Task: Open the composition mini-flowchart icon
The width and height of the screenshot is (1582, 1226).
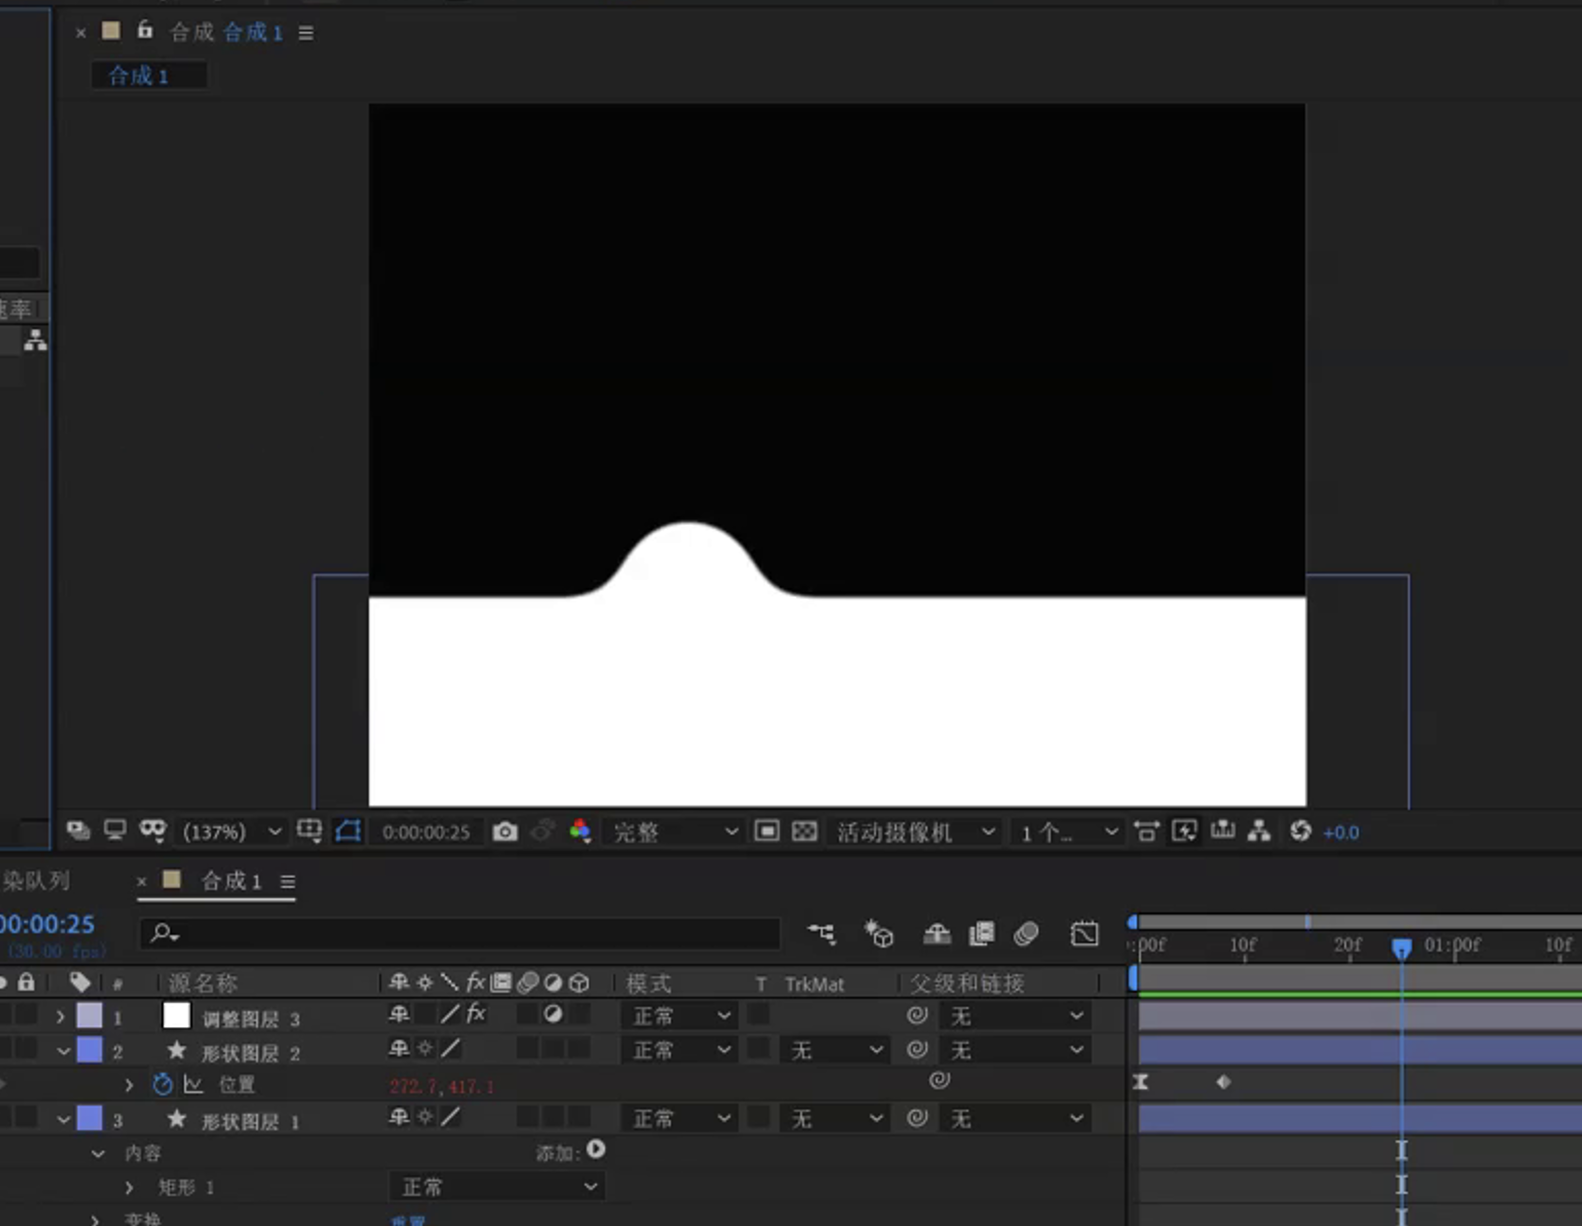Action: tap(822, 933)
